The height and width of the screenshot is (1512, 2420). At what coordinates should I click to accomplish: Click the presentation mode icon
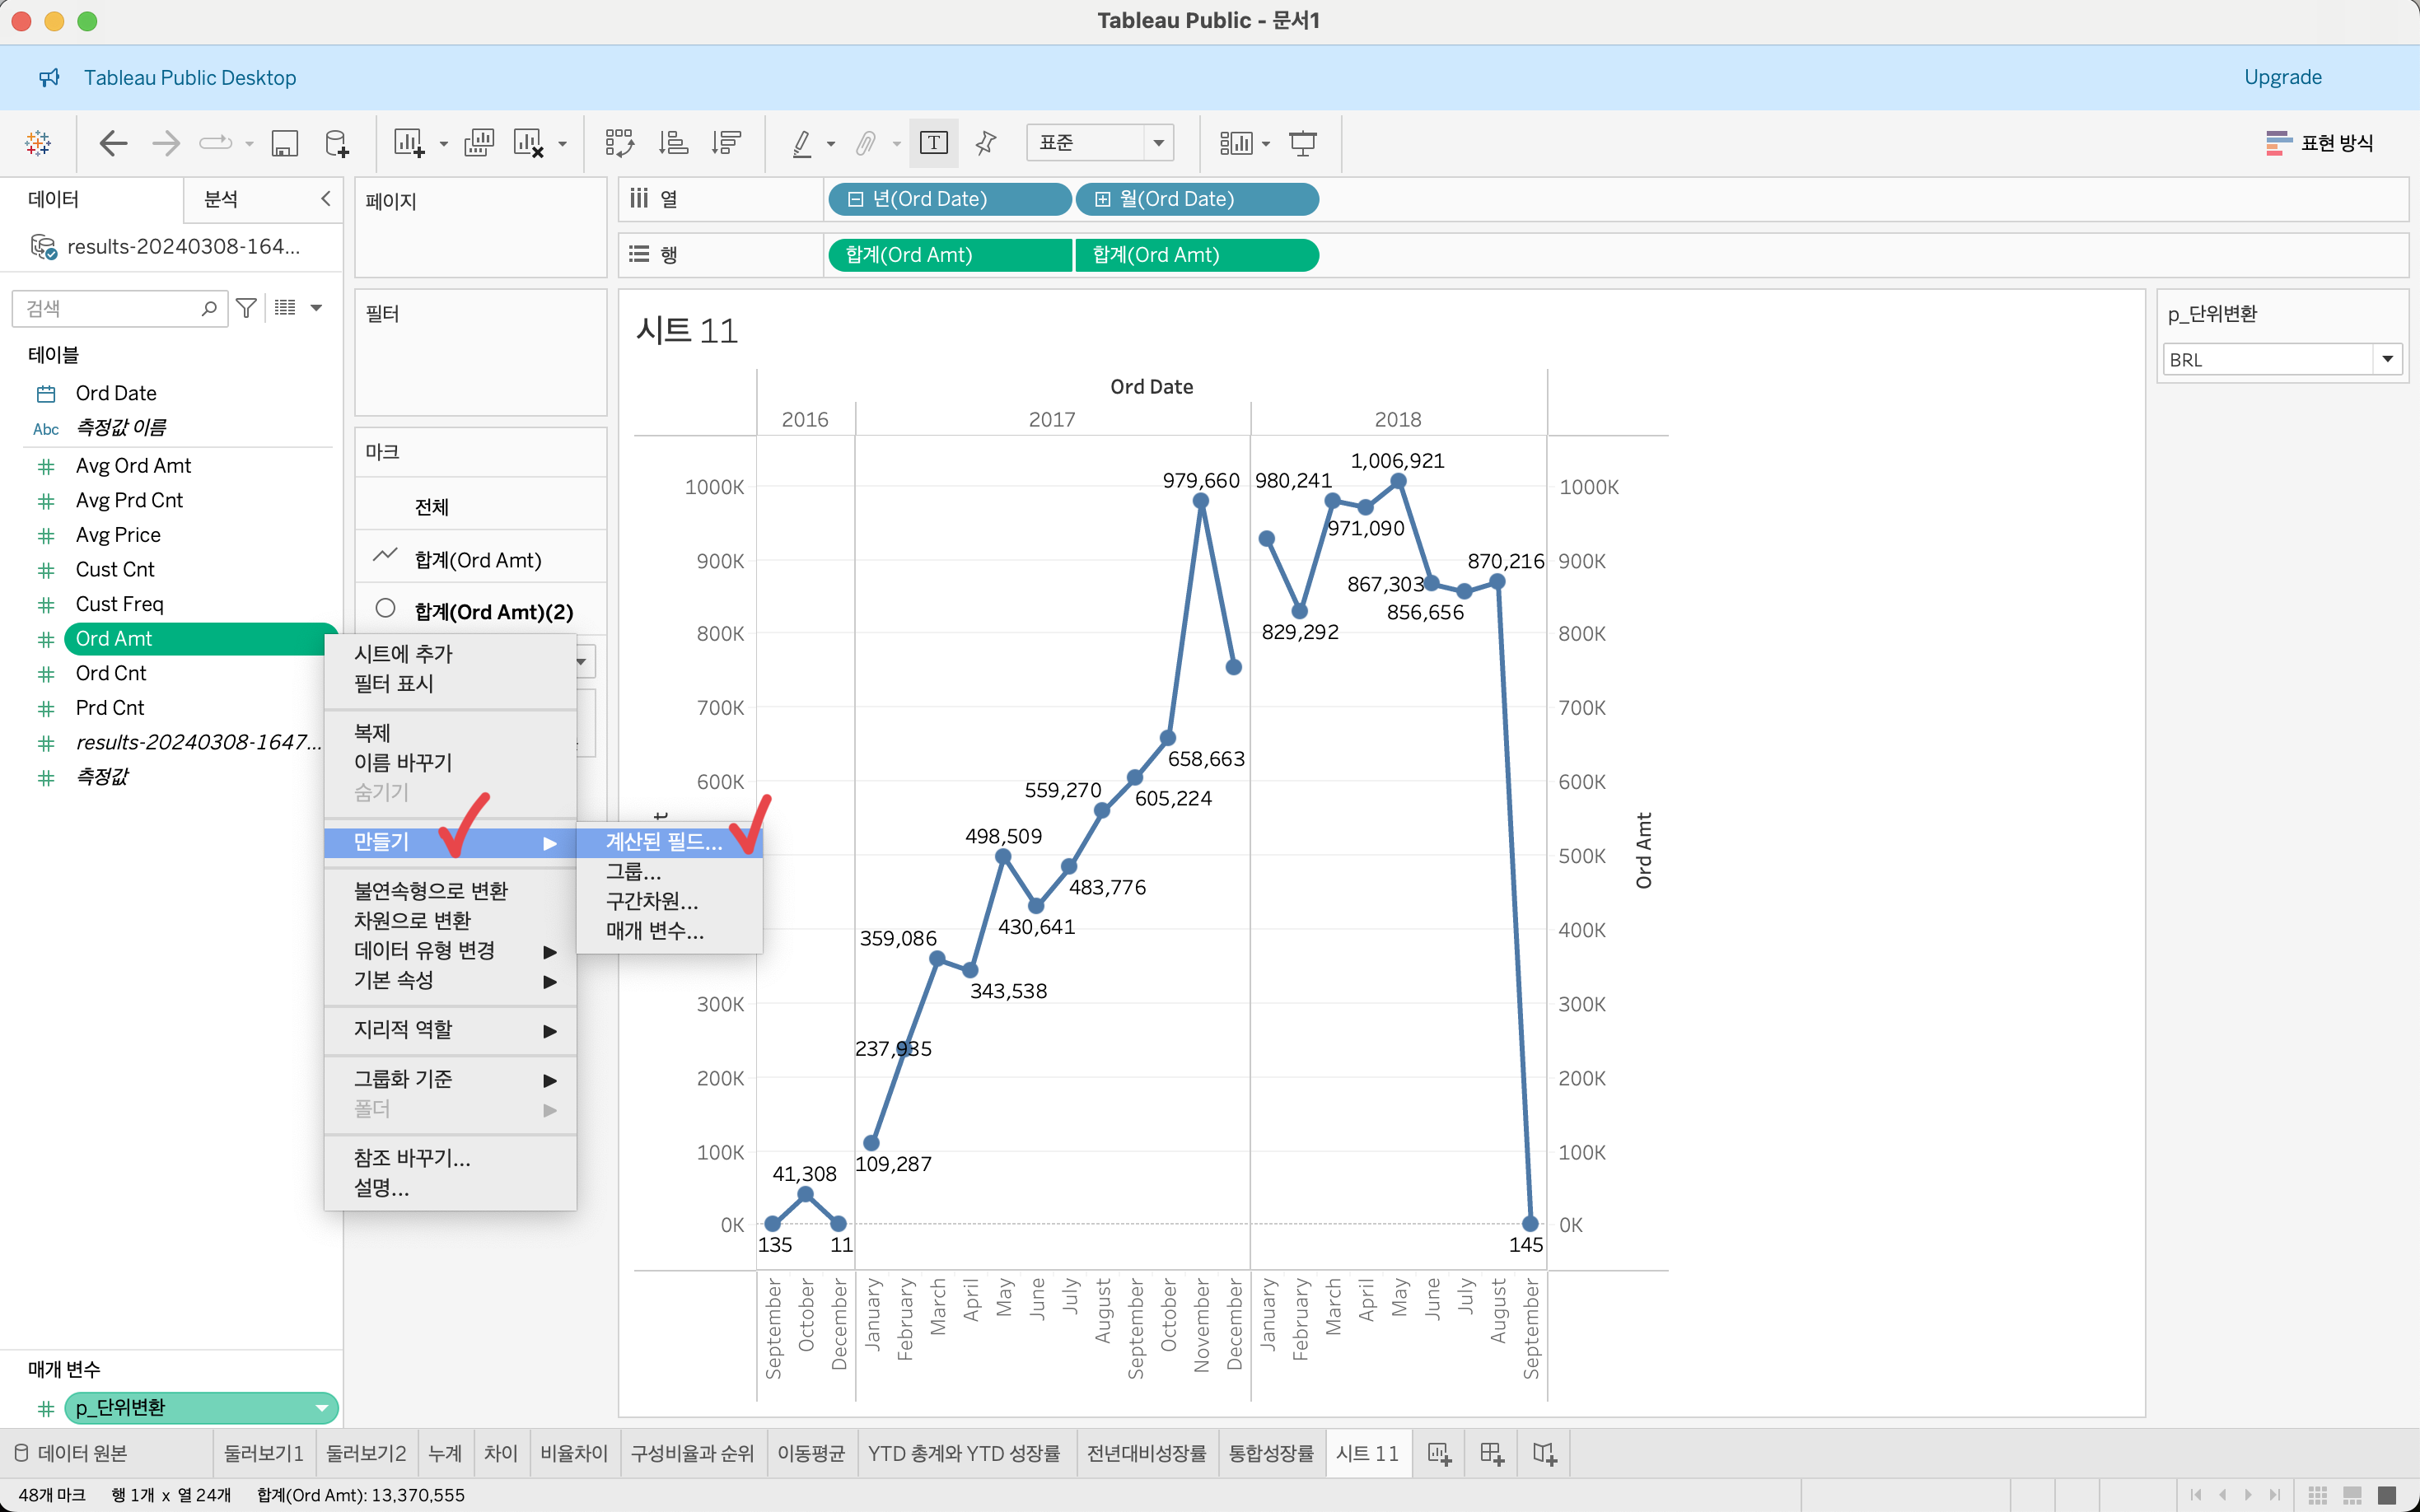pos(1302,143)
